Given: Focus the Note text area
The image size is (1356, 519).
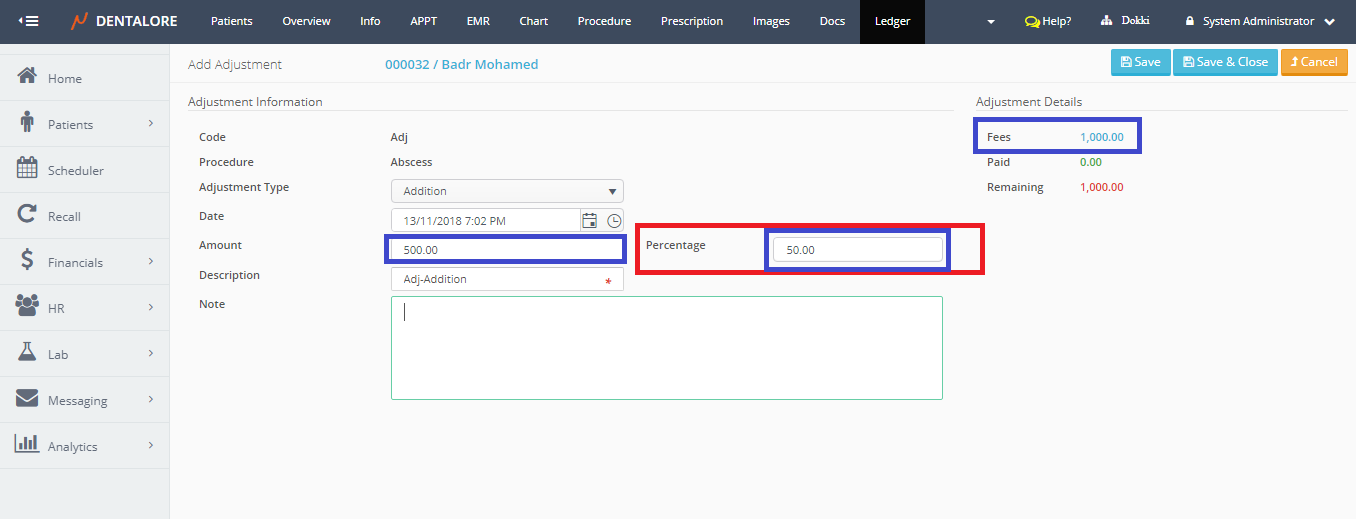Looking at the screenshot, I should (x=666, y=348).
